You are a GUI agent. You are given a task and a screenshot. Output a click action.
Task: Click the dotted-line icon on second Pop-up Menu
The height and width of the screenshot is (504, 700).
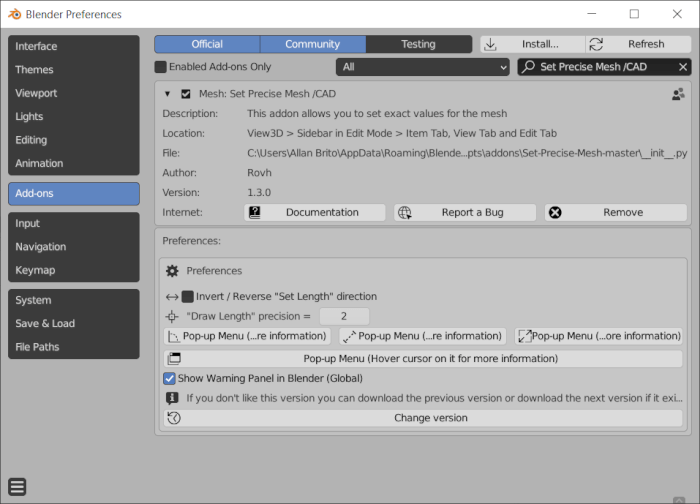click(x=349, y=337)
